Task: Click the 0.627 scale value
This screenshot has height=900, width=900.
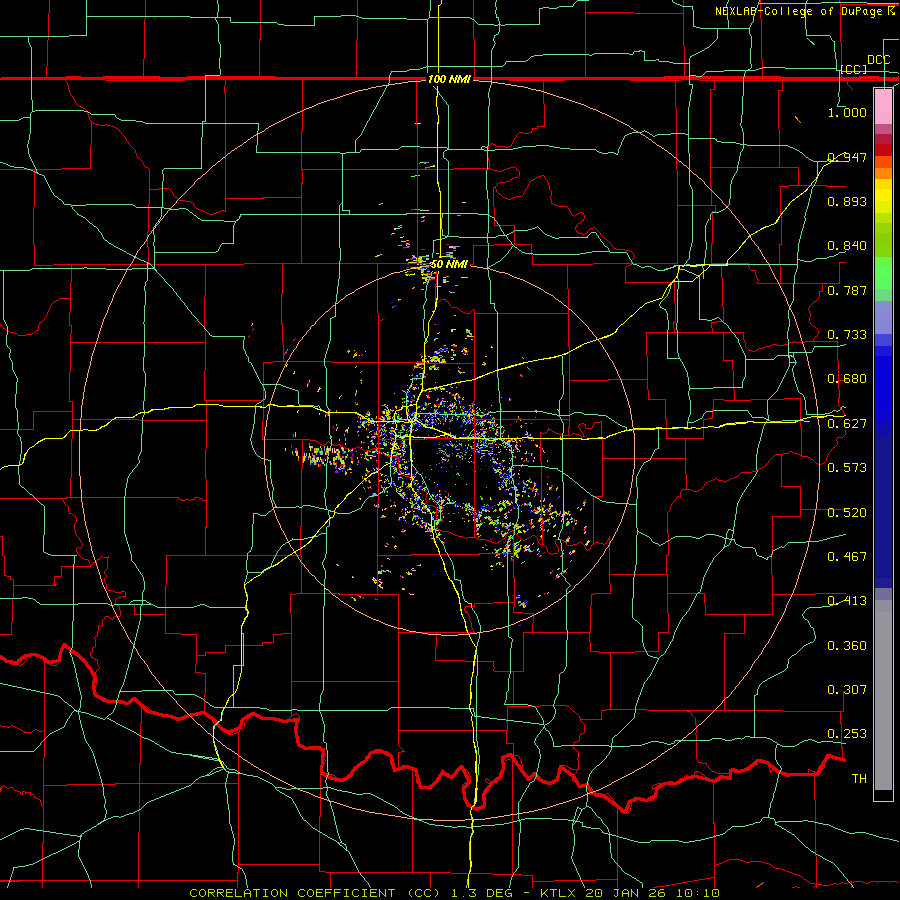Action: tap(847, 424)
